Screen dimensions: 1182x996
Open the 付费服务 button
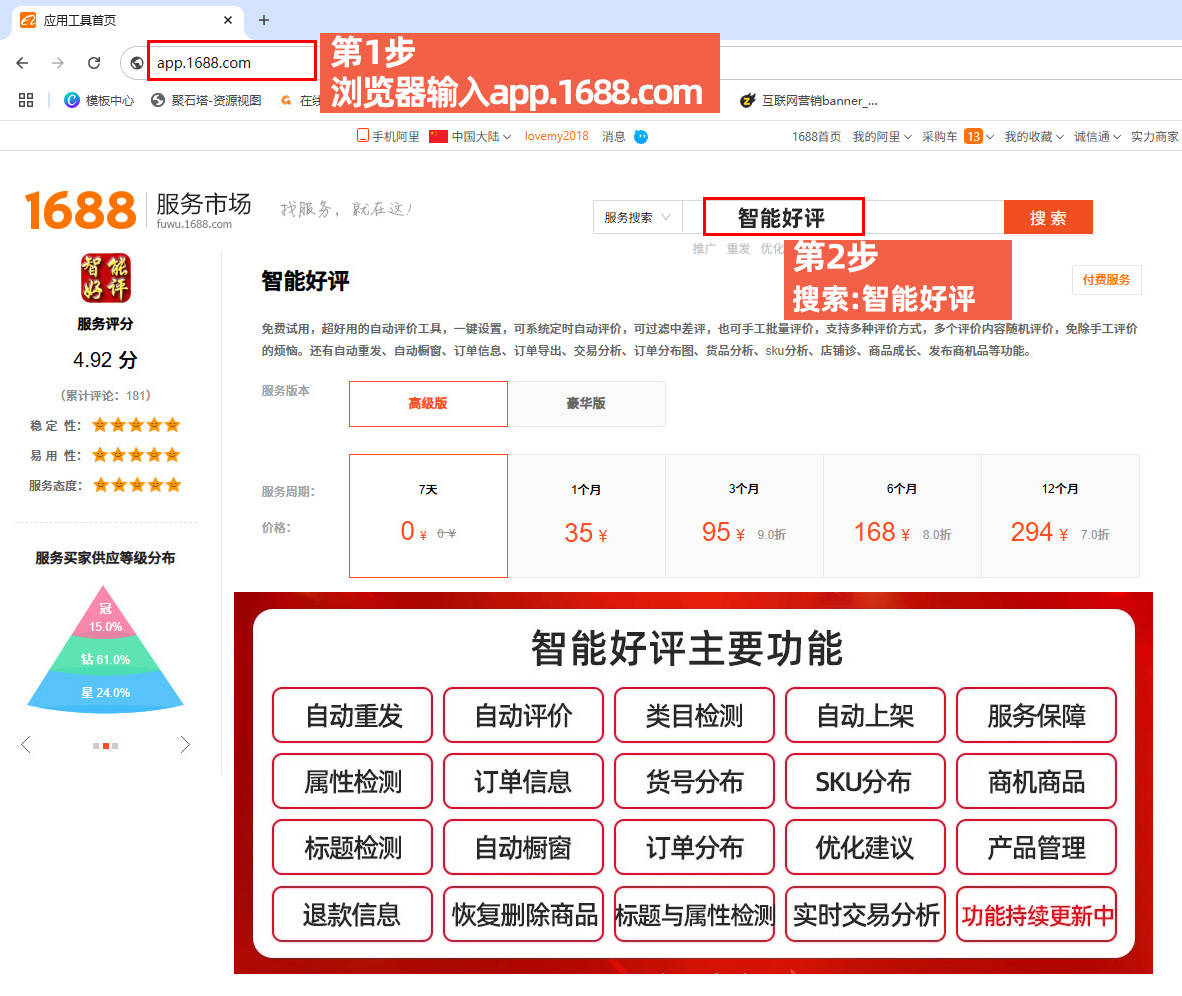pos(1106,280)
